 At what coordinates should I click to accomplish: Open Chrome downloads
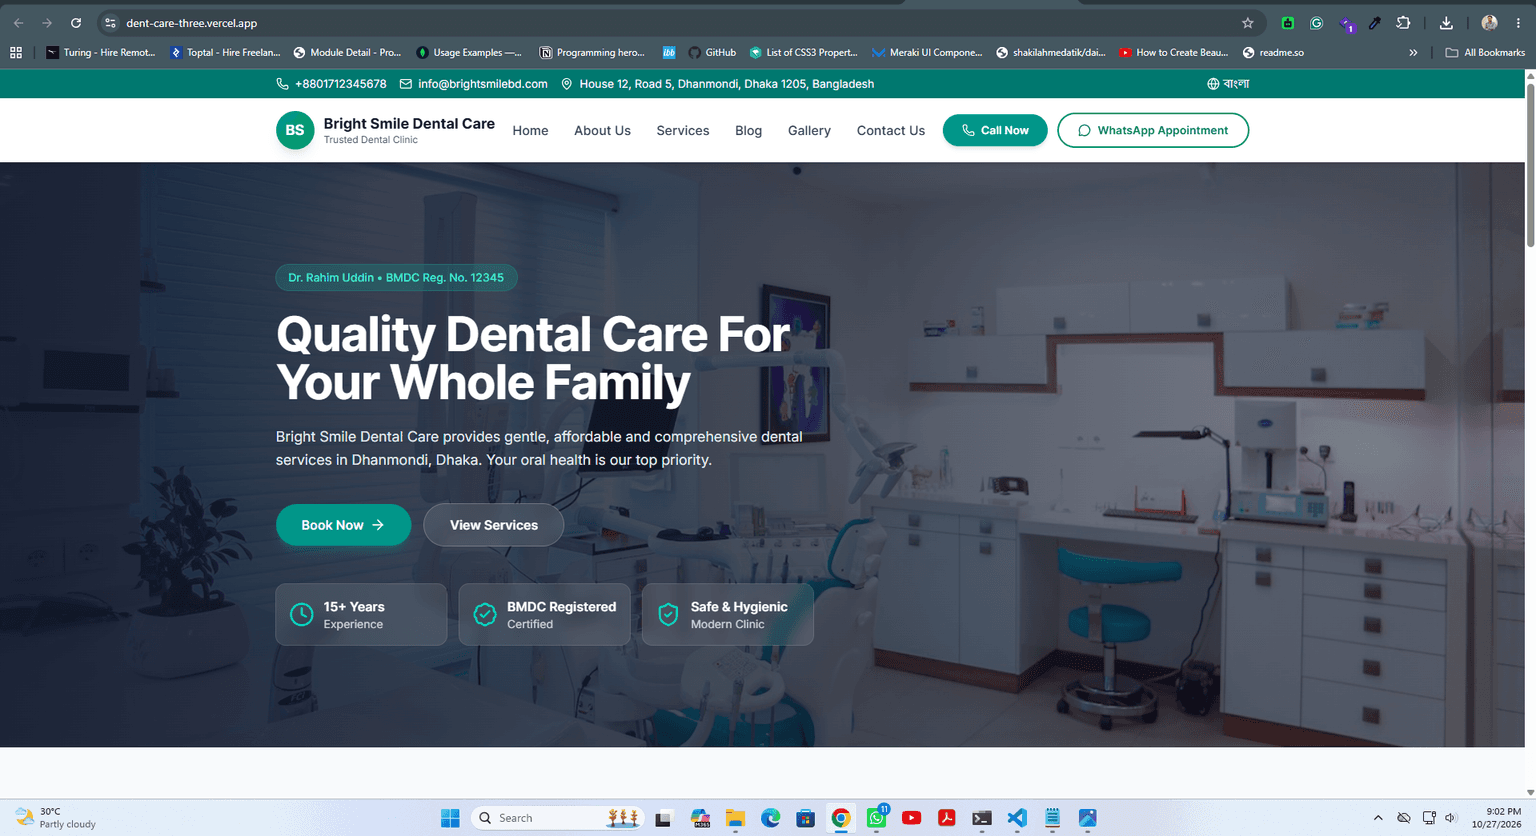[x=1446, y=23]
